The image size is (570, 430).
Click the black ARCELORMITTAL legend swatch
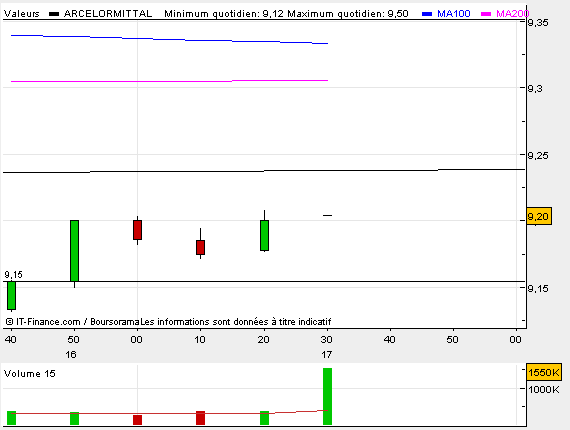[x=54, y=14]
